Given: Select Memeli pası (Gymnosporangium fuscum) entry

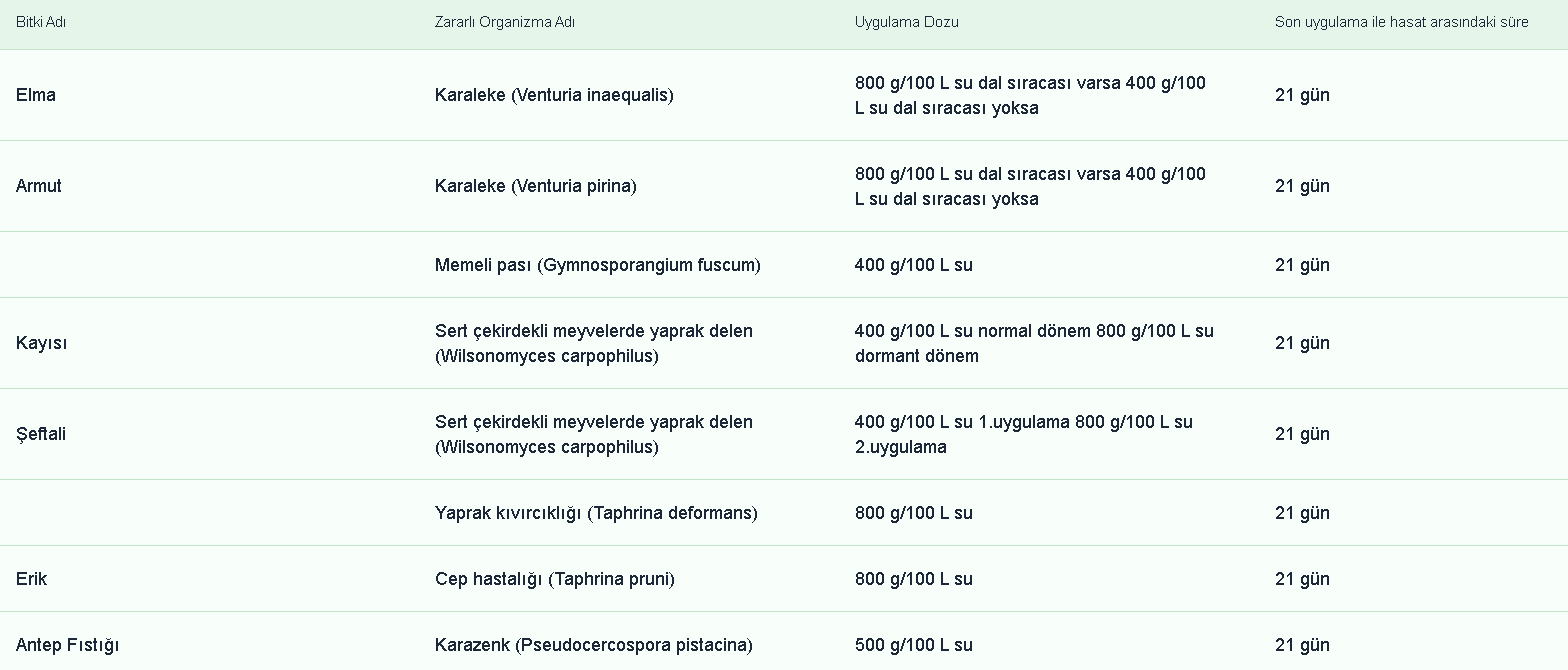Looking at the screenshot, I should [597, 265].
